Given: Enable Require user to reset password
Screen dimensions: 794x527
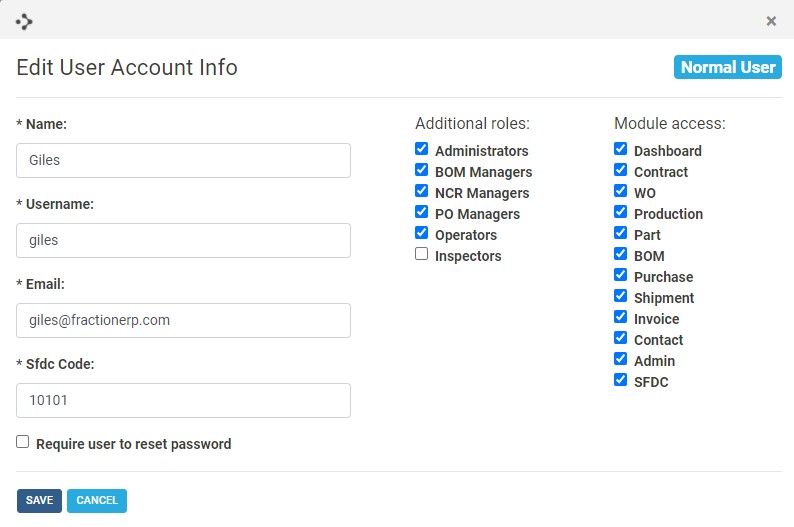Looking at the screenshot, I should point(23,442).
